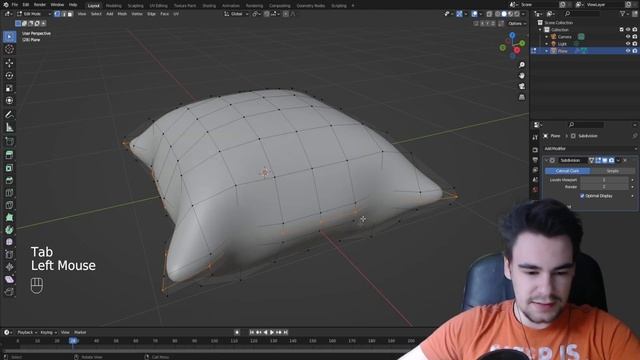
Task: Open the viewport Options dropdown
Action: coord(516,23)
